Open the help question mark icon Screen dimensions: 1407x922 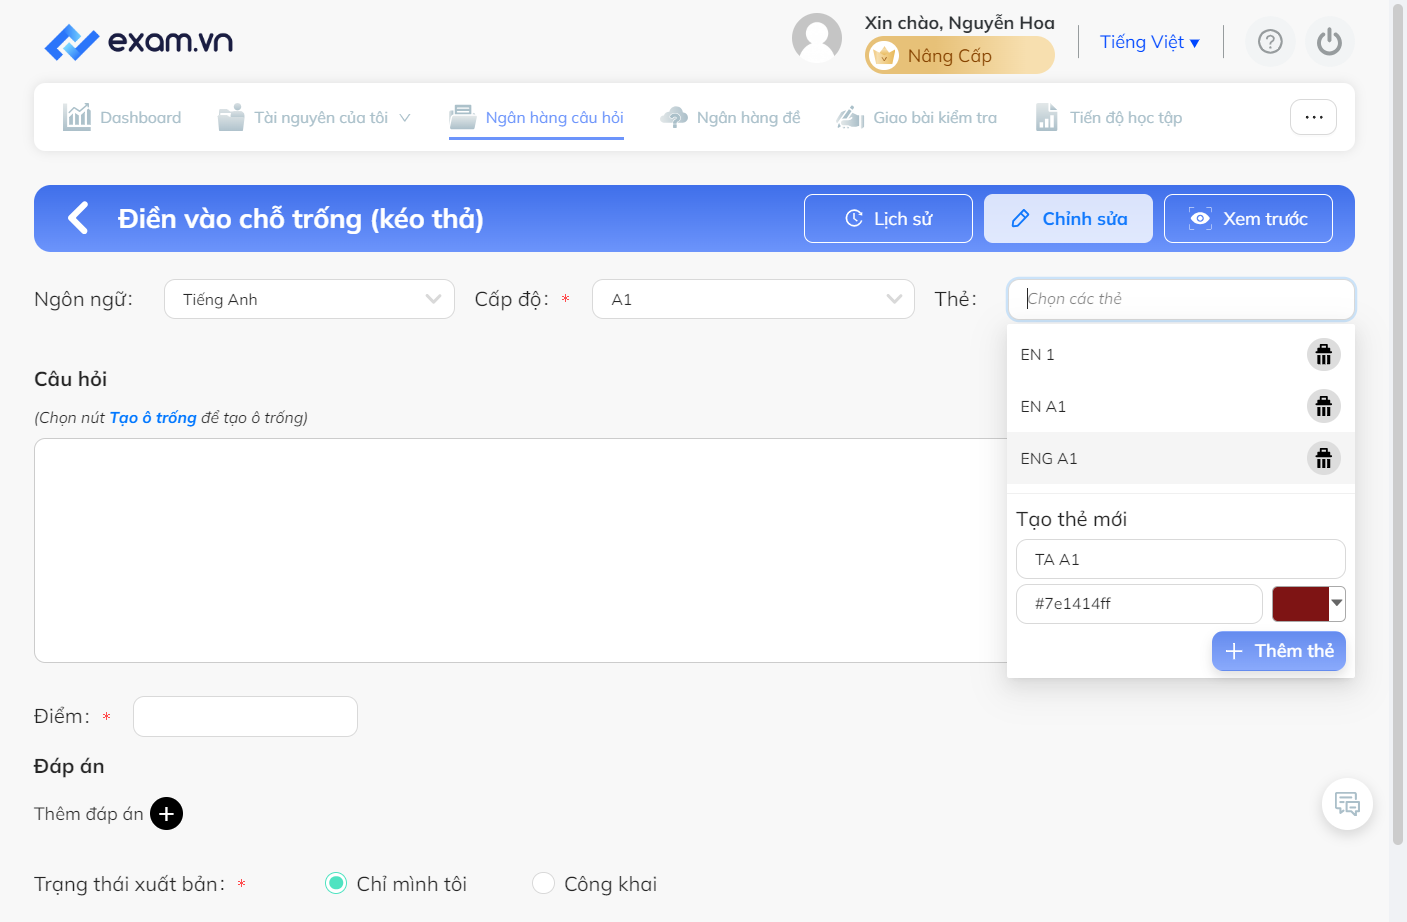1270,42
